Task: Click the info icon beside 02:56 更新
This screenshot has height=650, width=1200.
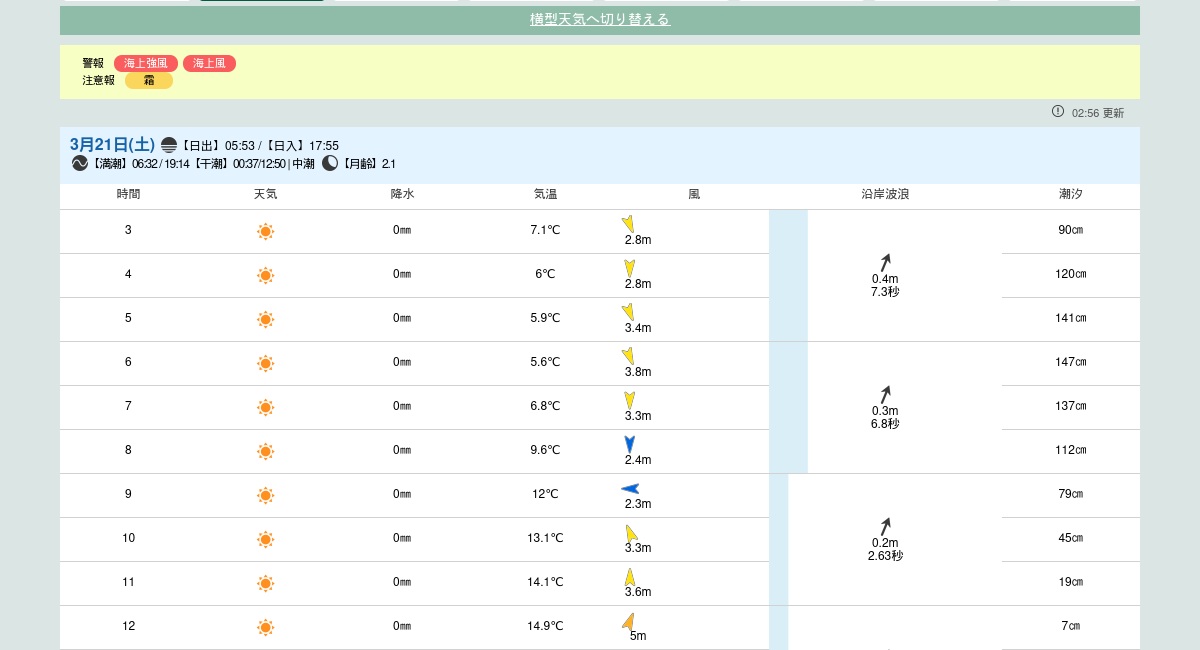Action: 1058,111
